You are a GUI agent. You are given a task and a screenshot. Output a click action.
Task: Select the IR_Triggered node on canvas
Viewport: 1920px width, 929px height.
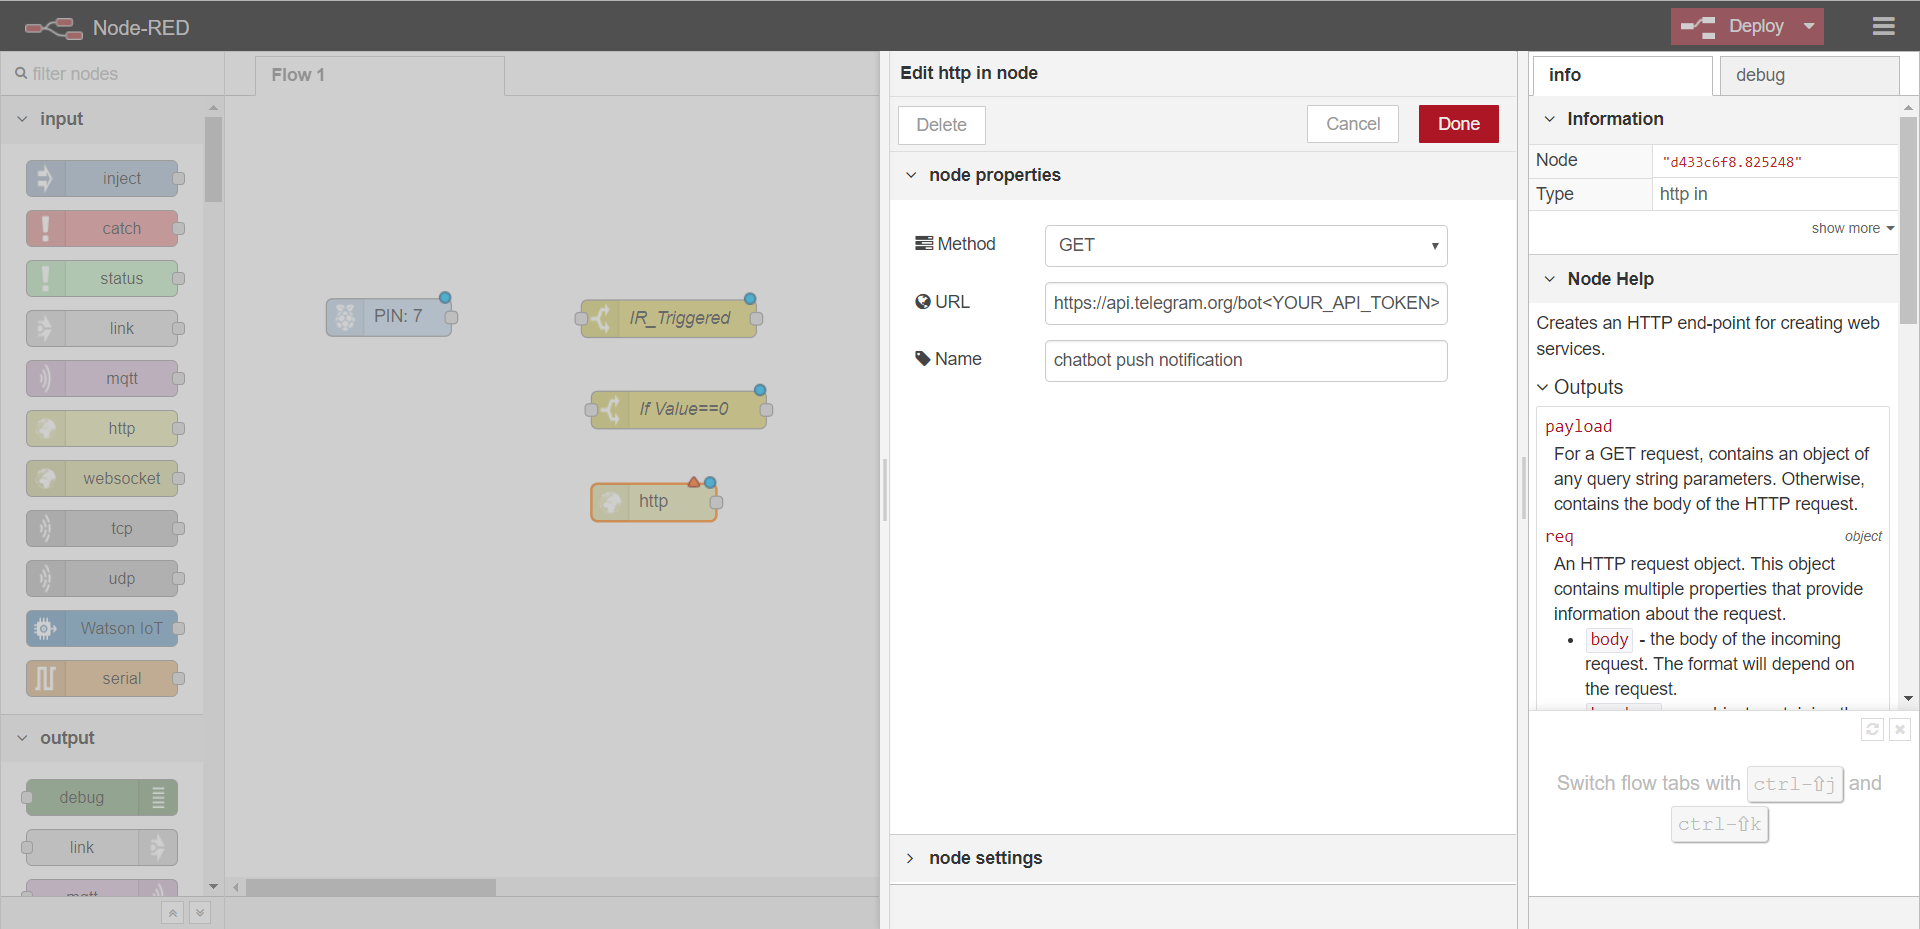click(668, 319)
